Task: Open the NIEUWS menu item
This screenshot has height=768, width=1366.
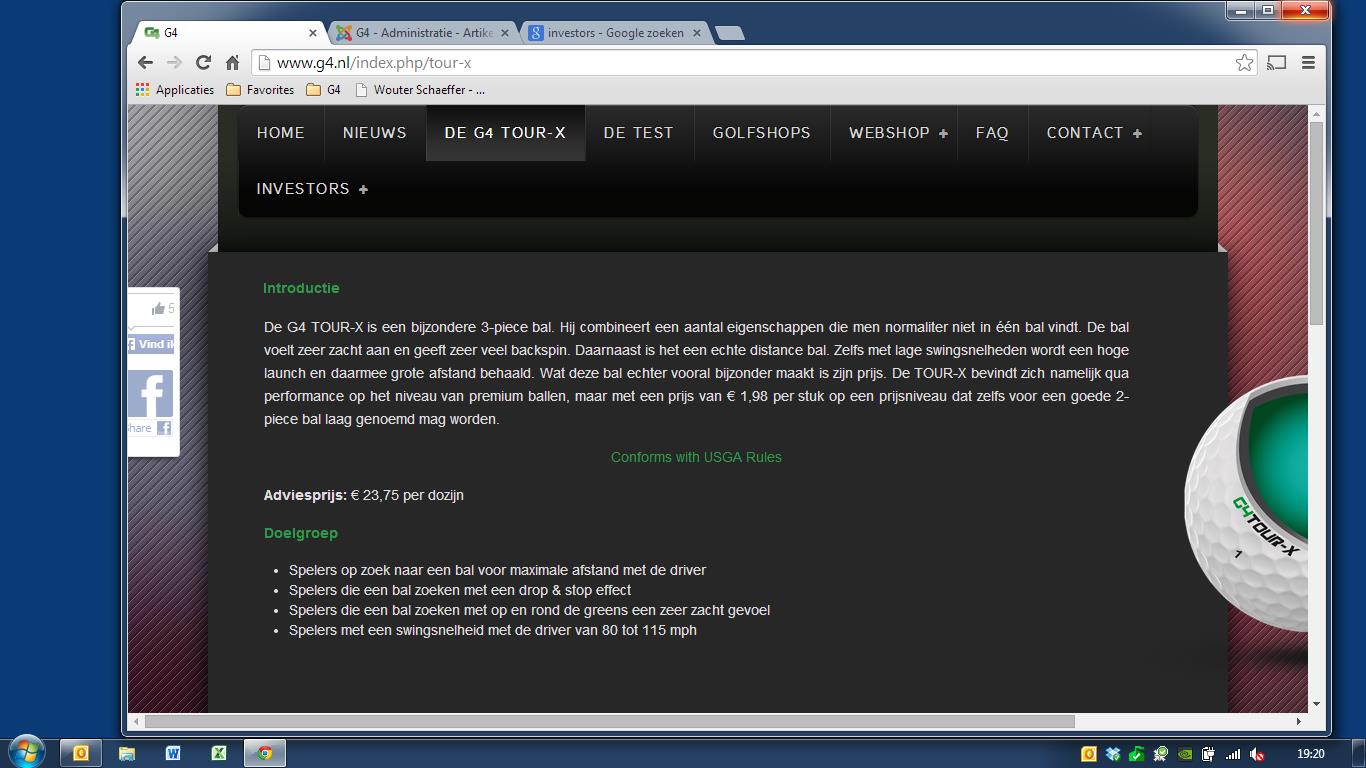Action: pos(375,132)
